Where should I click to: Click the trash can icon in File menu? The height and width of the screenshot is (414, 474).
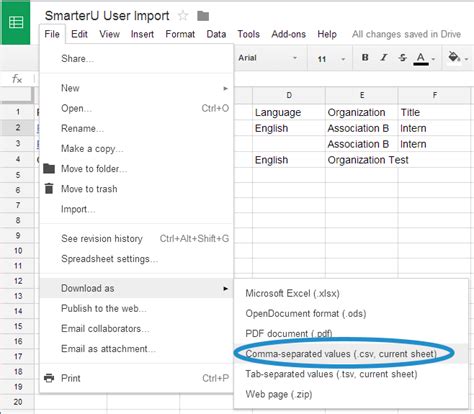(x=49, y=188)
